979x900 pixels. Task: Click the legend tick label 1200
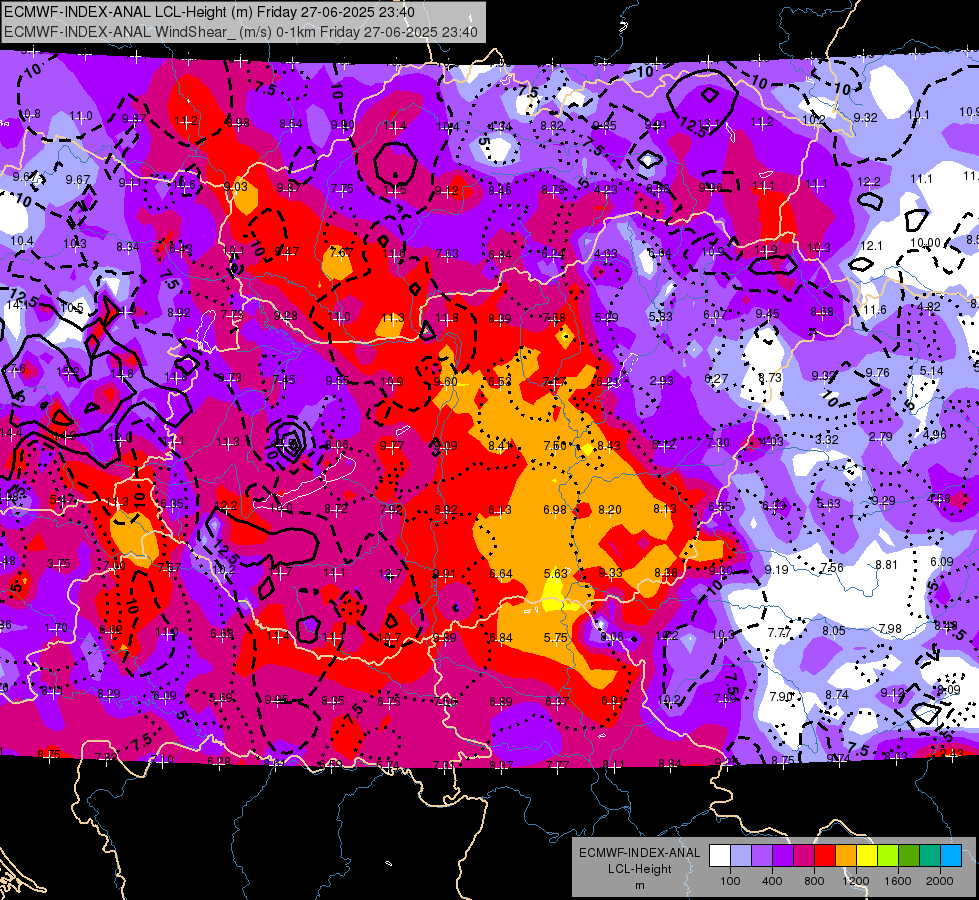coord(856,881)
